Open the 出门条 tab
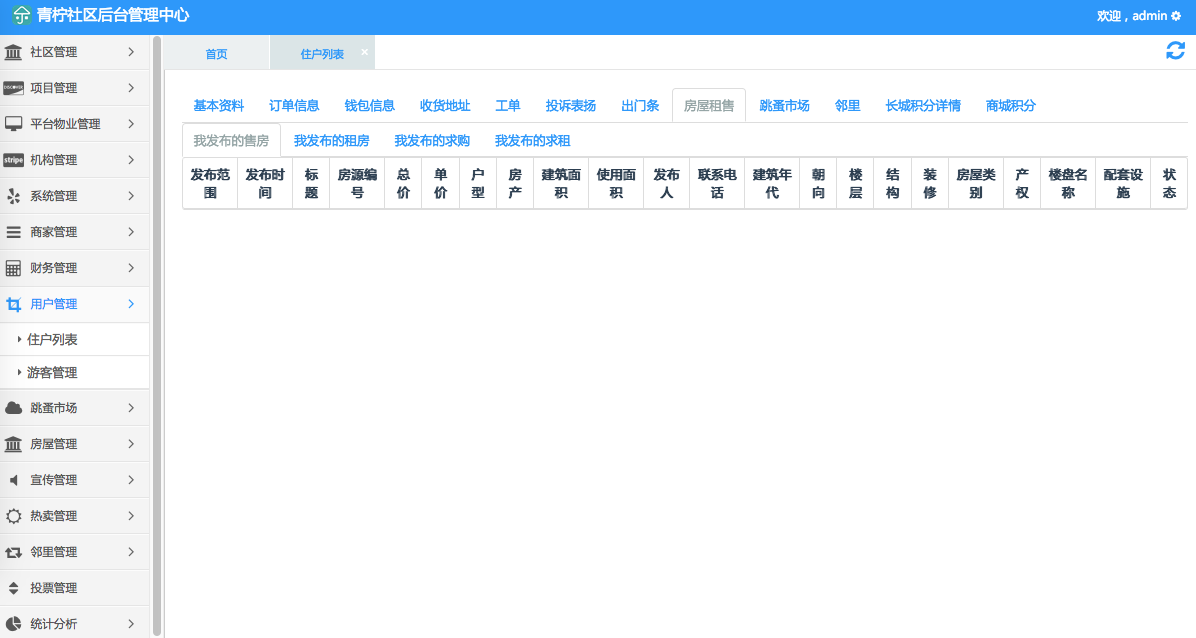1196x638 pixels. pos(640,105)
